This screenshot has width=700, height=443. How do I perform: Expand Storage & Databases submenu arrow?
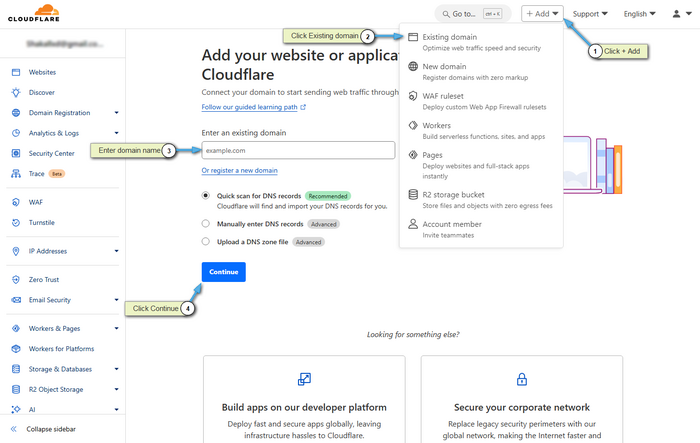click(117, 369)
